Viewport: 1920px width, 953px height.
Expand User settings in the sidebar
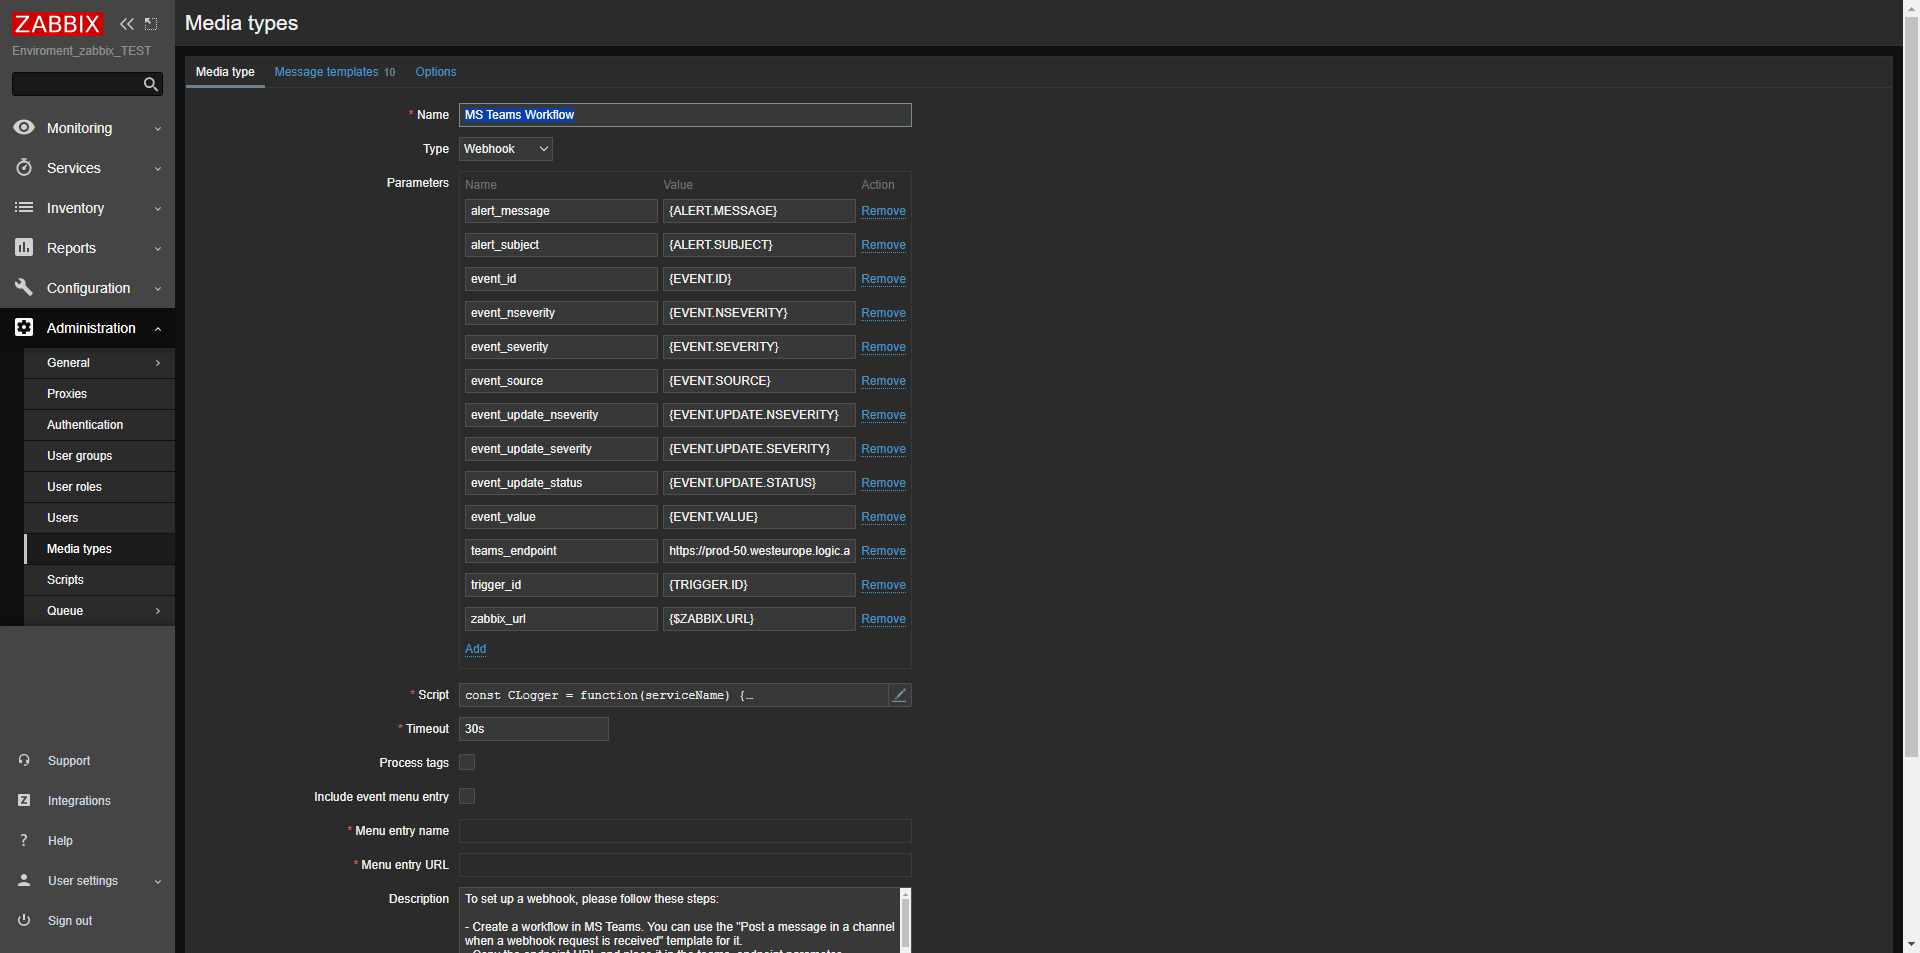[83, 881]
